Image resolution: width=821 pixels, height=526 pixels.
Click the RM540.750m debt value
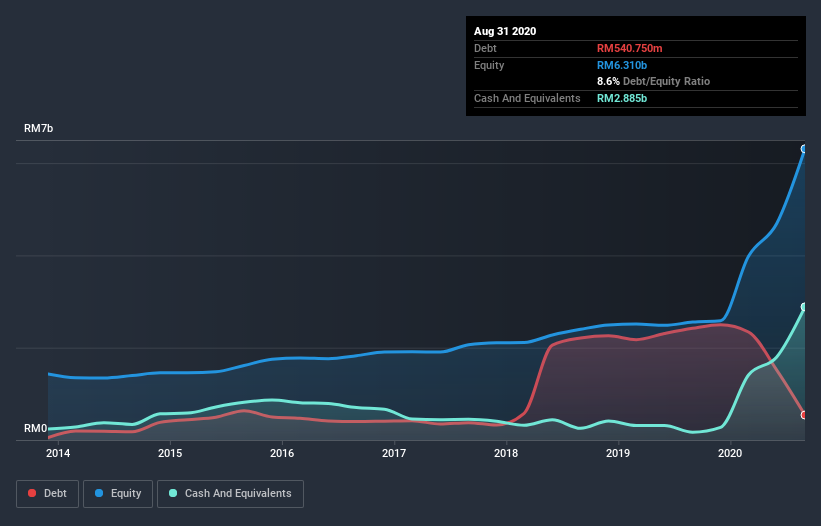click(x=630, y=48)
